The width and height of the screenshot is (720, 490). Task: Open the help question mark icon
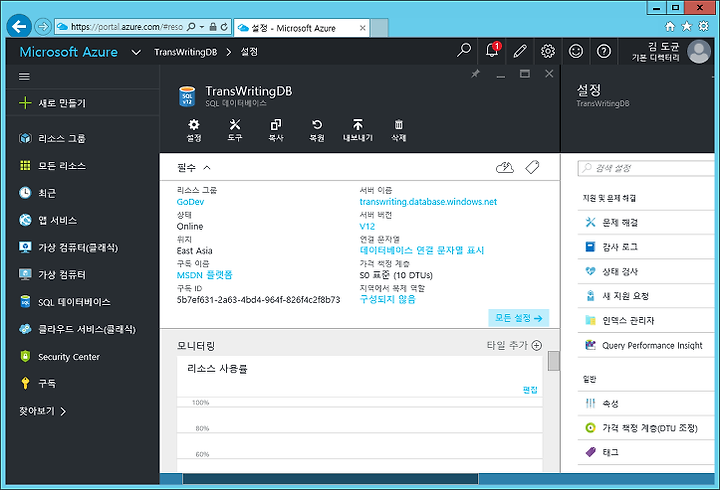pyautogui.click(x=604, y=51)
